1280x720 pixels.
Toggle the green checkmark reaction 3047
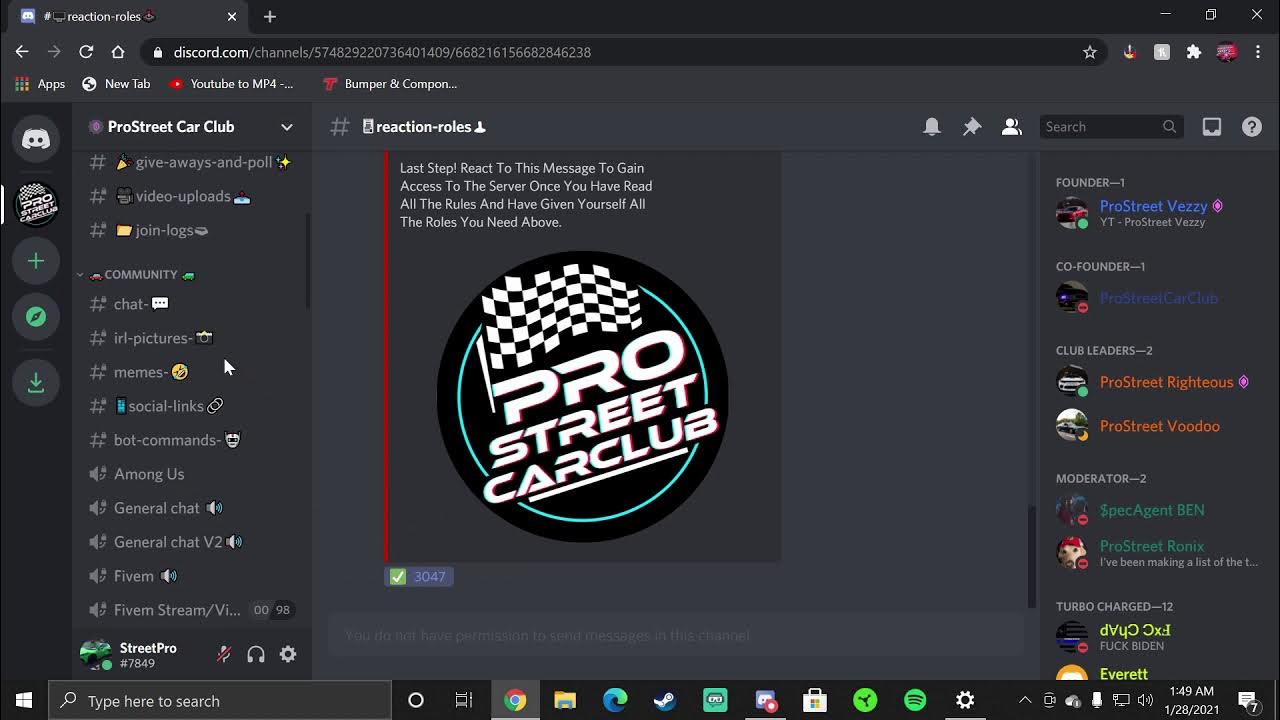point(419,576)
